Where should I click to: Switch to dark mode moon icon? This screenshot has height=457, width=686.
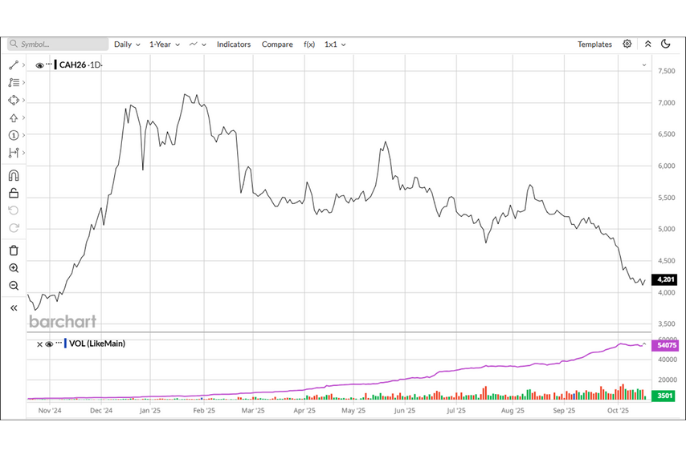pyautogui.click(x=666, y=44)
